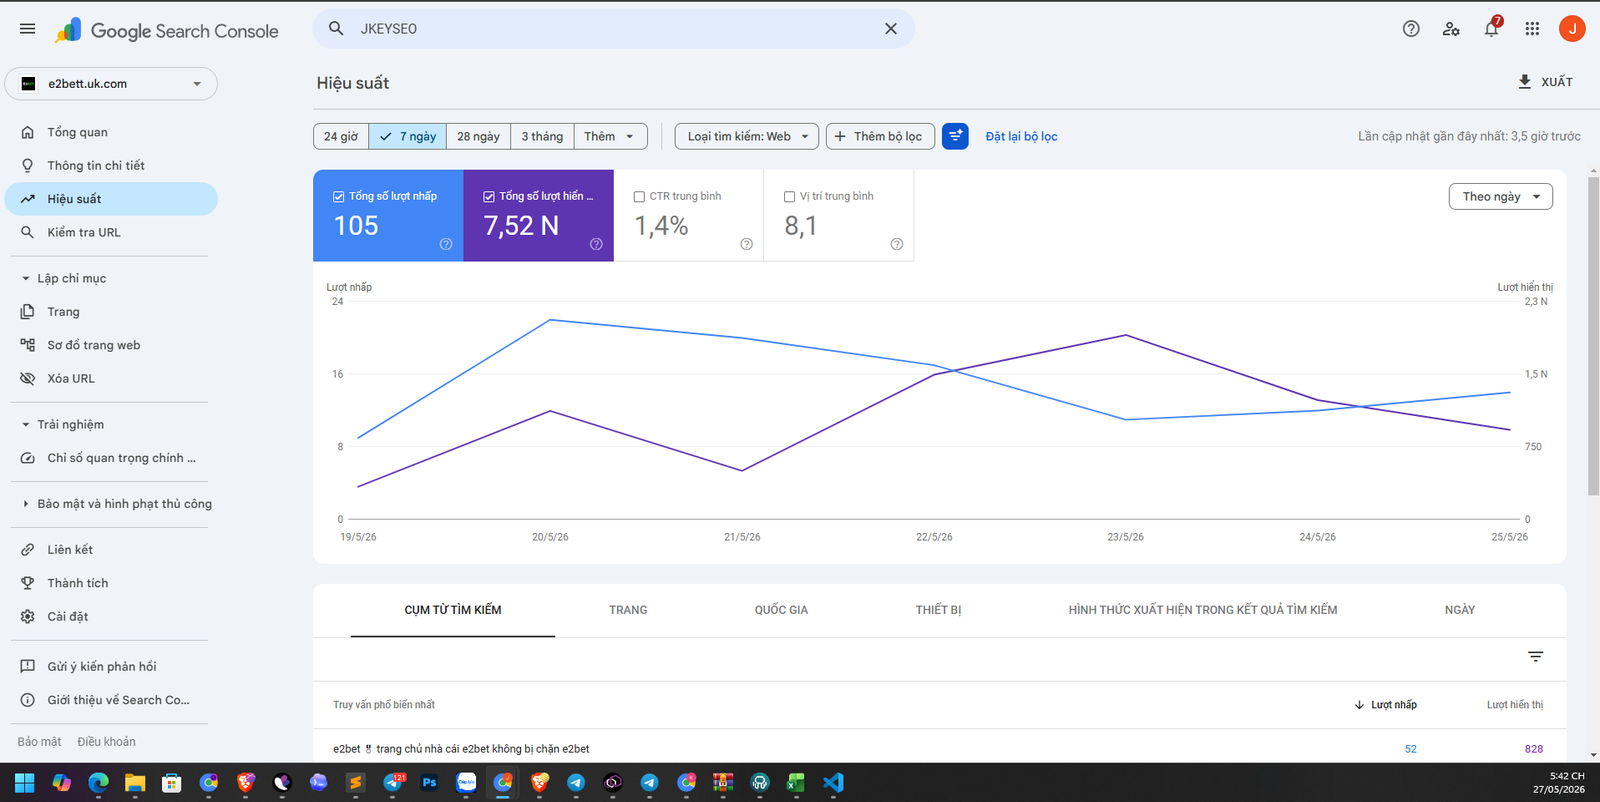This screenshot has width=1600, height=802.
Task: Click Thêm bộ lọc button
Action: [x=880, y=136]
